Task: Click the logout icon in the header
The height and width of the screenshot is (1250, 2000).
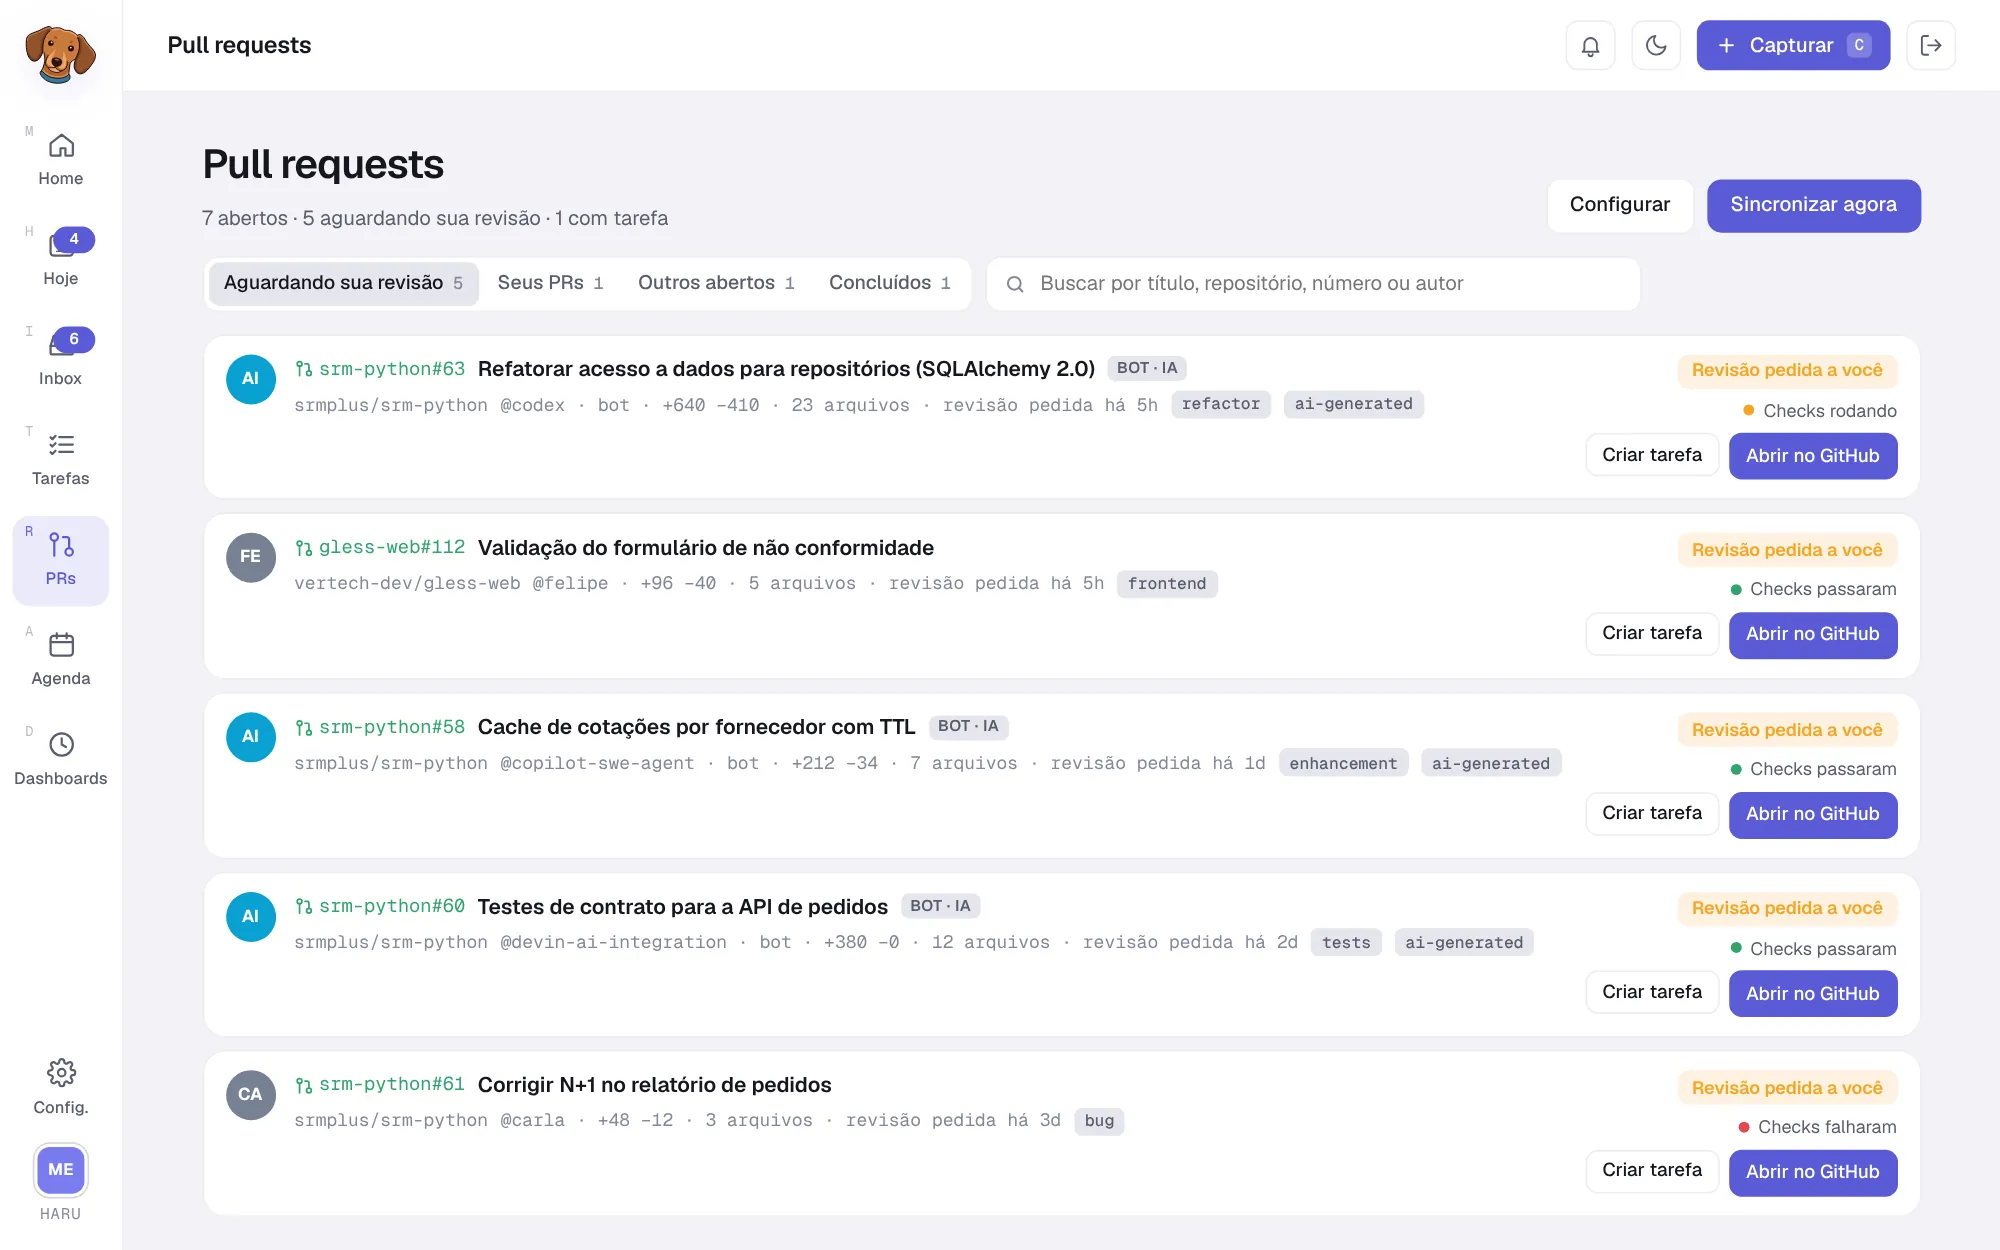Action: pyautogui.click(x=1931, y=46)
